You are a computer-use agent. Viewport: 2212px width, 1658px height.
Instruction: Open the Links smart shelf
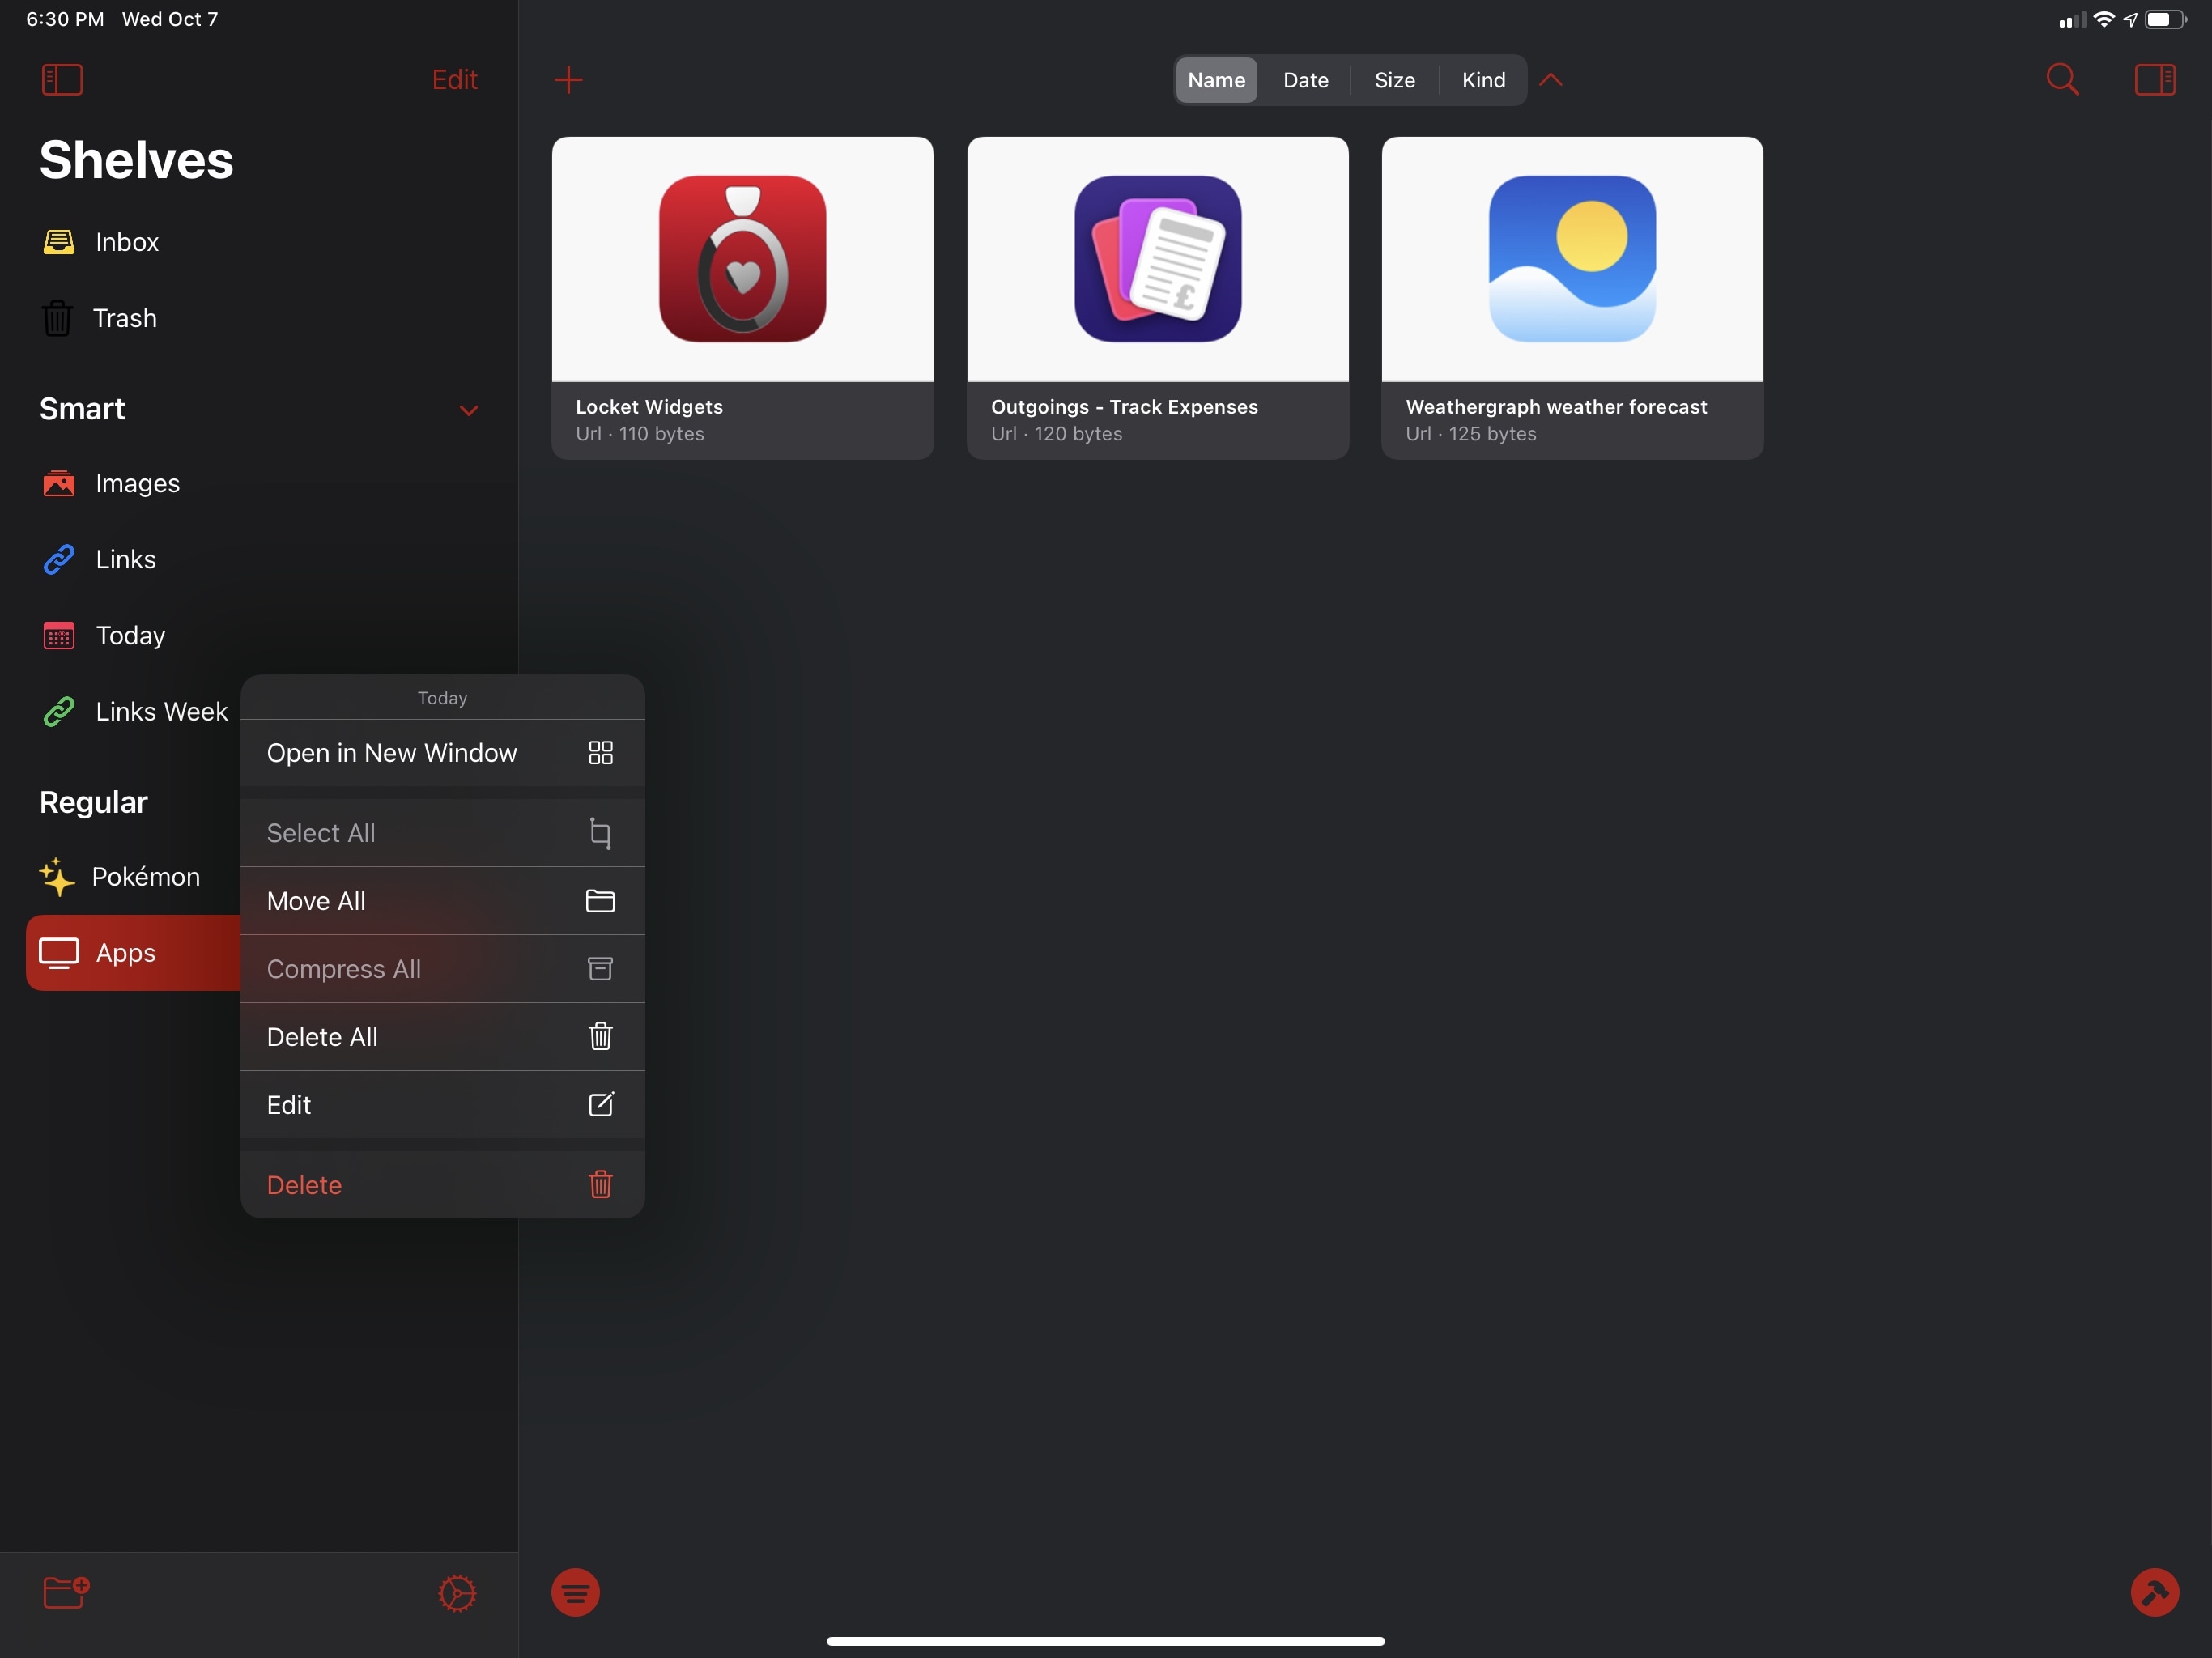(x=259, y=559)
